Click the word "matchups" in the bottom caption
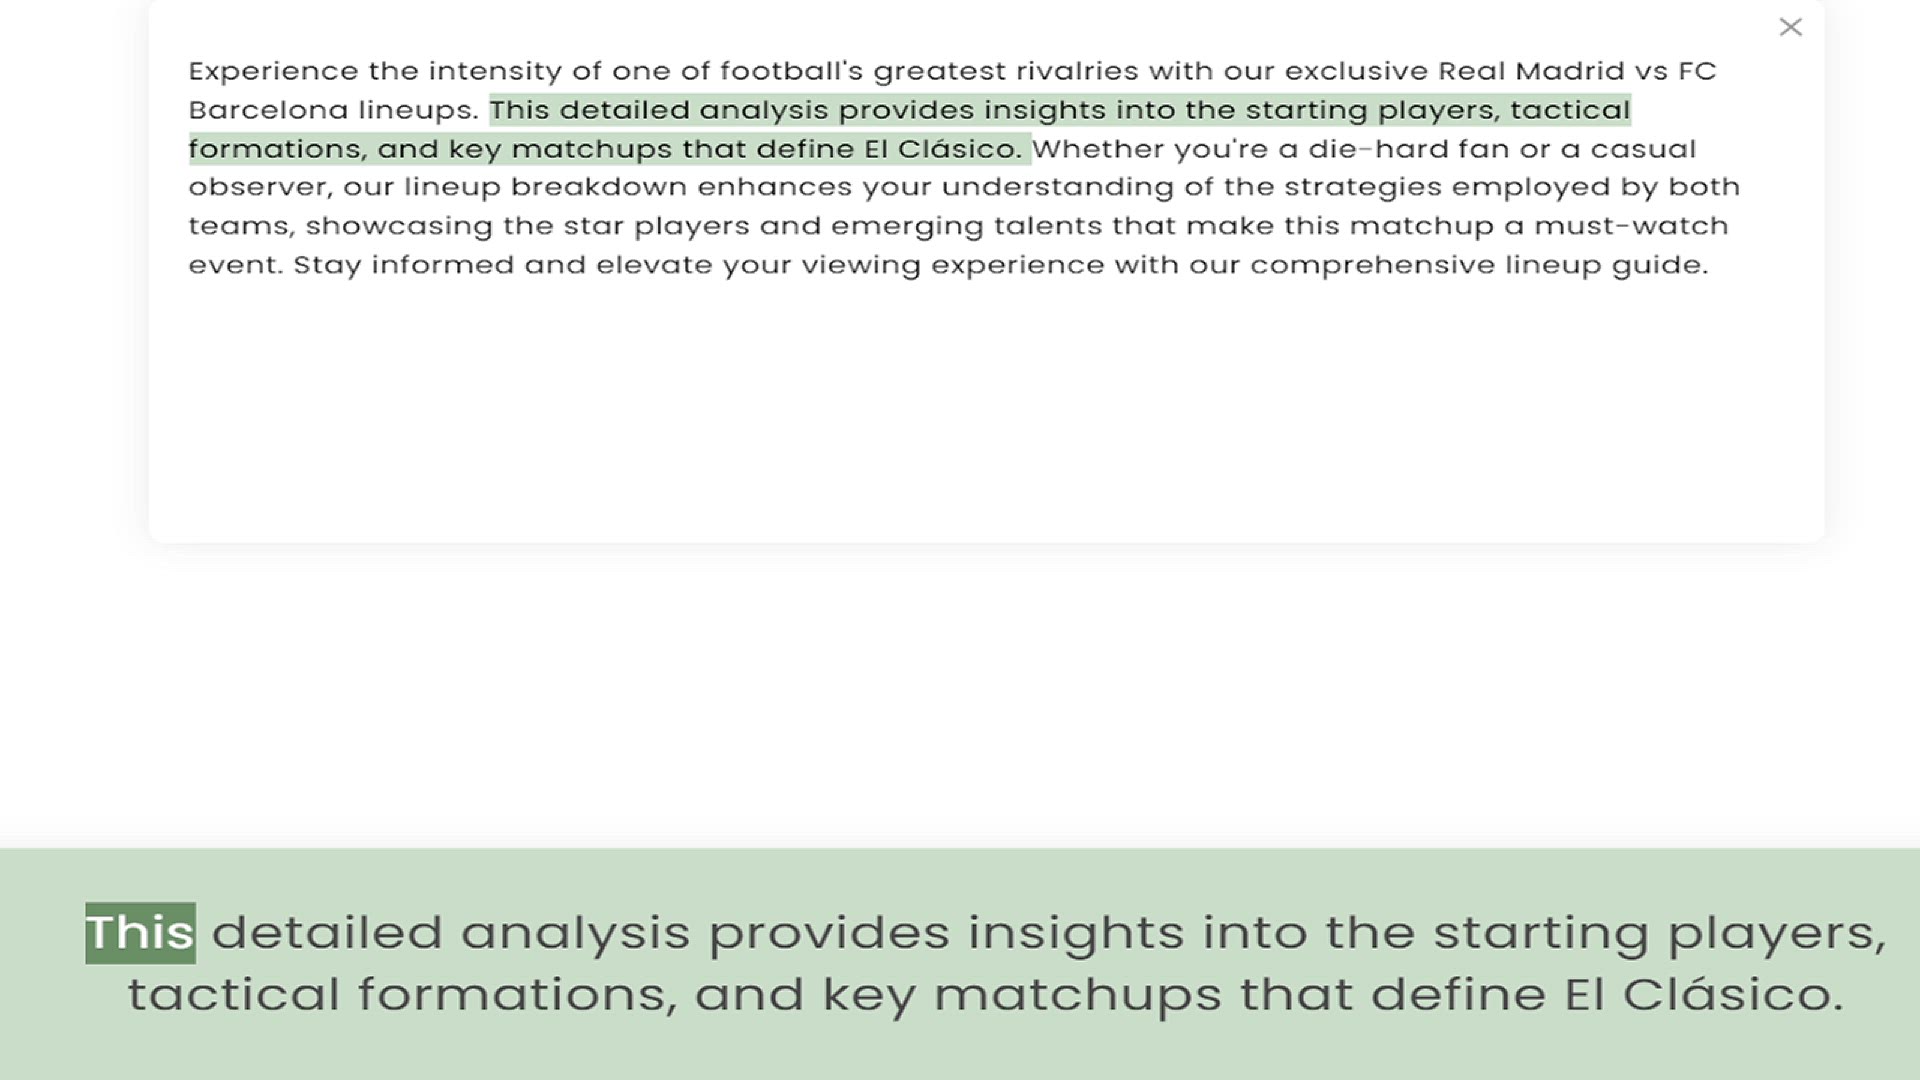The height and width of the screenshot is (1080, 1920). click(1077, 995)
